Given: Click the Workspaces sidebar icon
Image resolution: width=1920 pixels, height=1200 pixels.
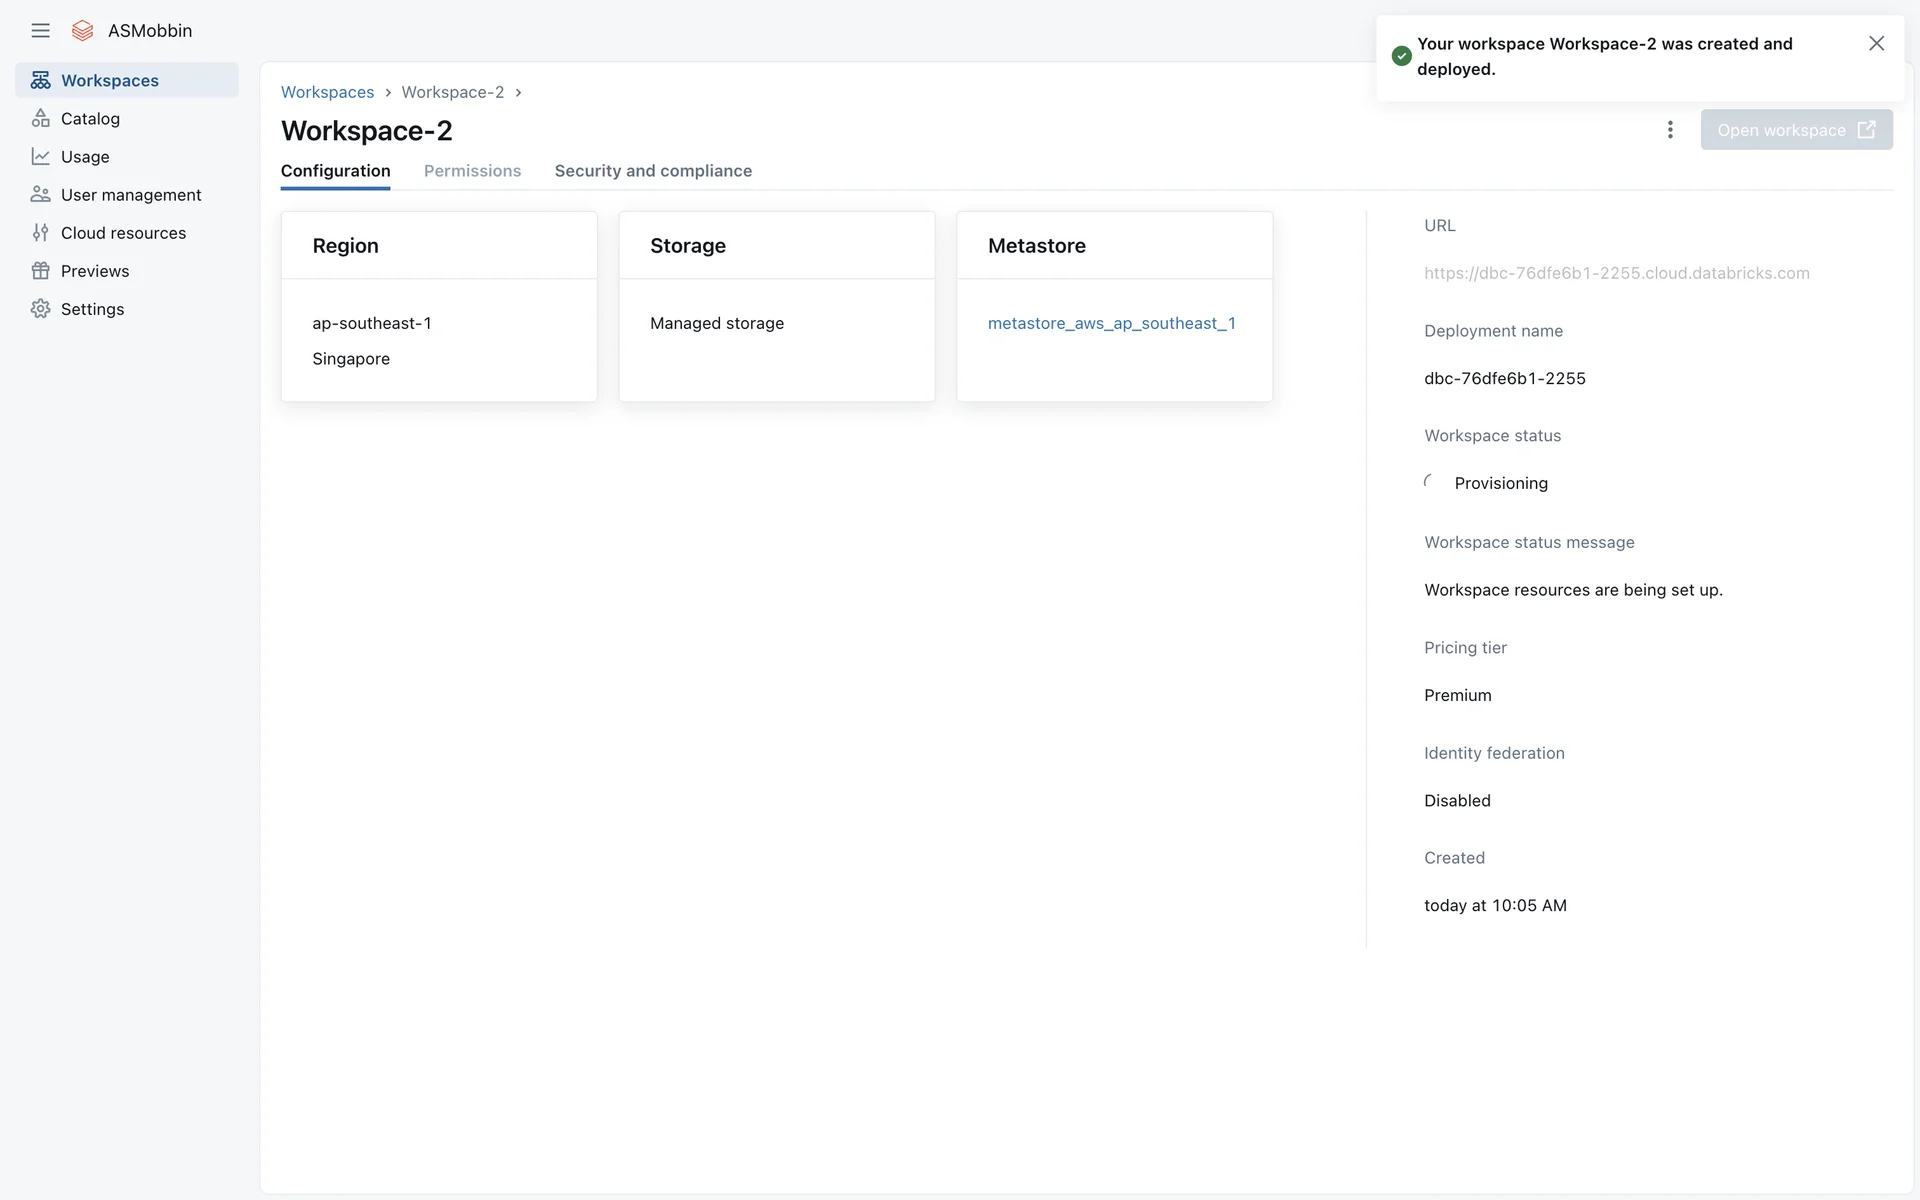Looking at the screenshot, I should (x=40, y=80).
